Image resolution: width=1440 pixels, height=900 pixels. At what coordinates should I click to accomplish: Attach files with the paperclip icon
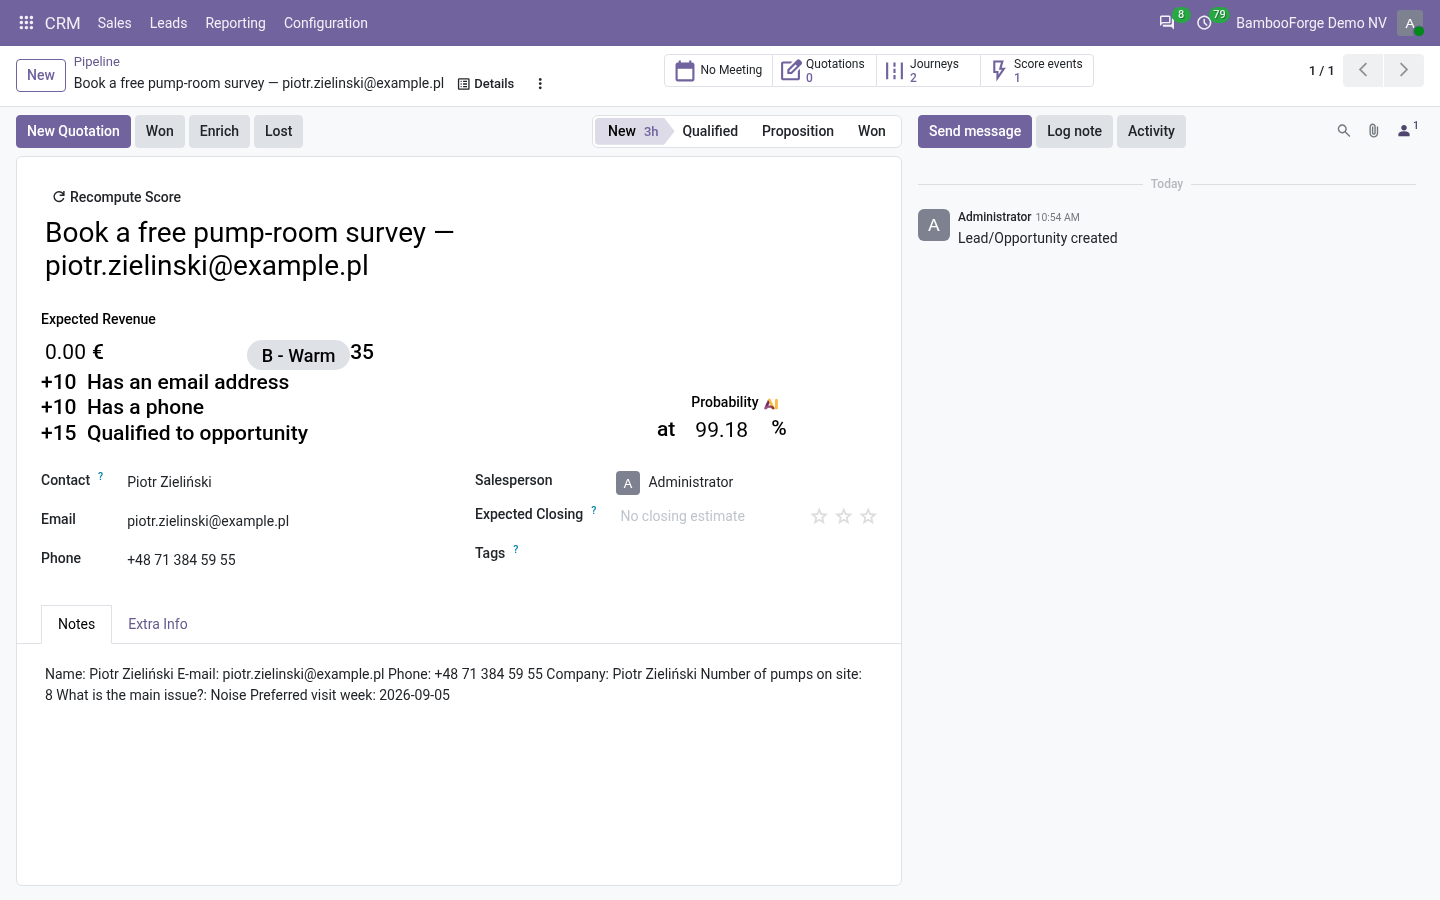1374,131
